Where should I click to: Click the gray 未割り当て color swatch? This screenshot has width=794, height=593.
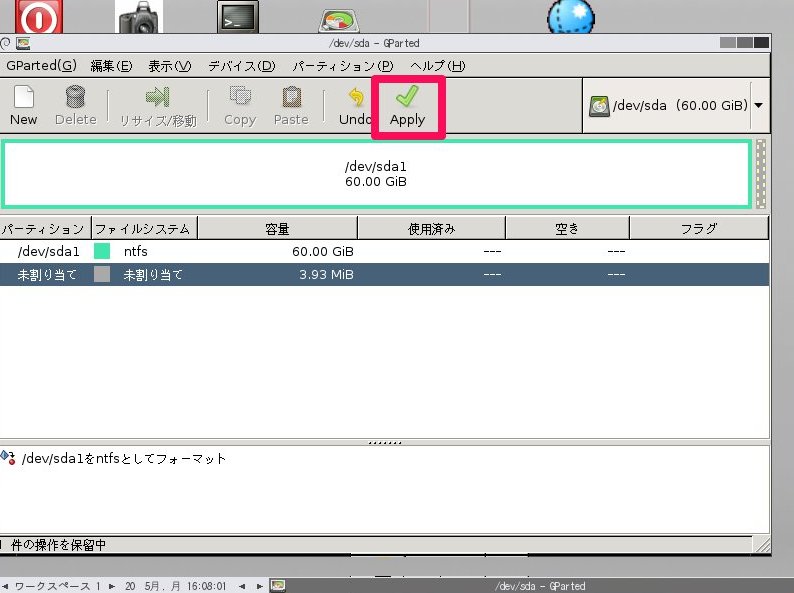click(102, 274)
